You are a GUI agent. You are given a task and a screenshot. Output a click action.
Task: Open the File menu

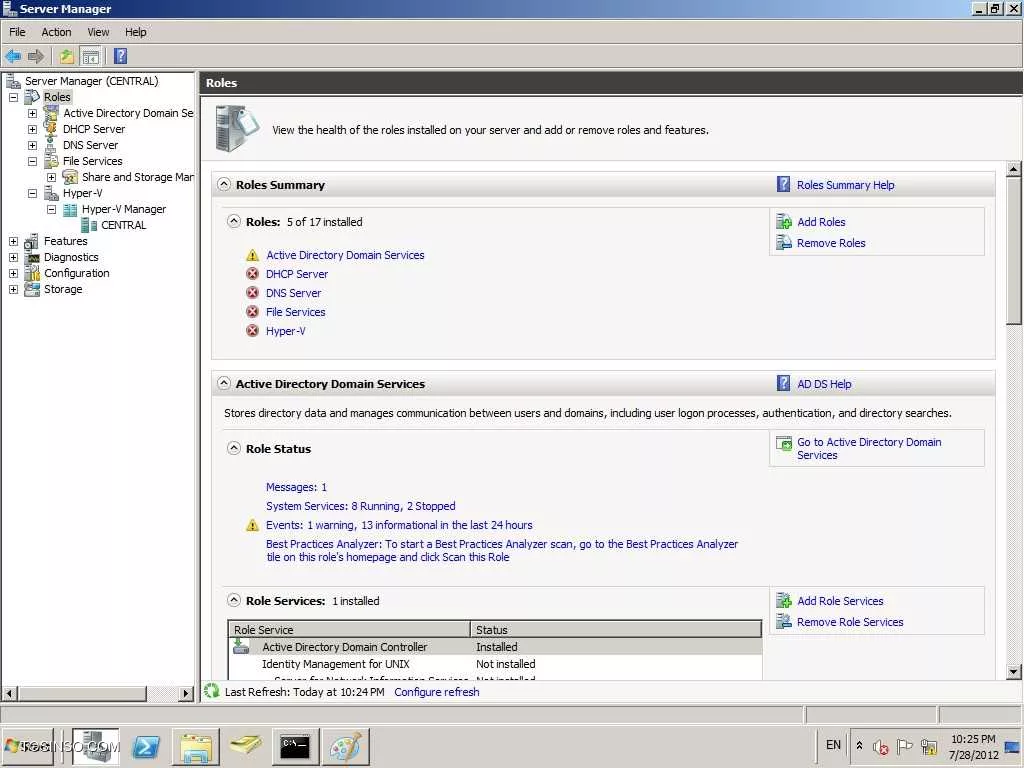coord(17,32)
